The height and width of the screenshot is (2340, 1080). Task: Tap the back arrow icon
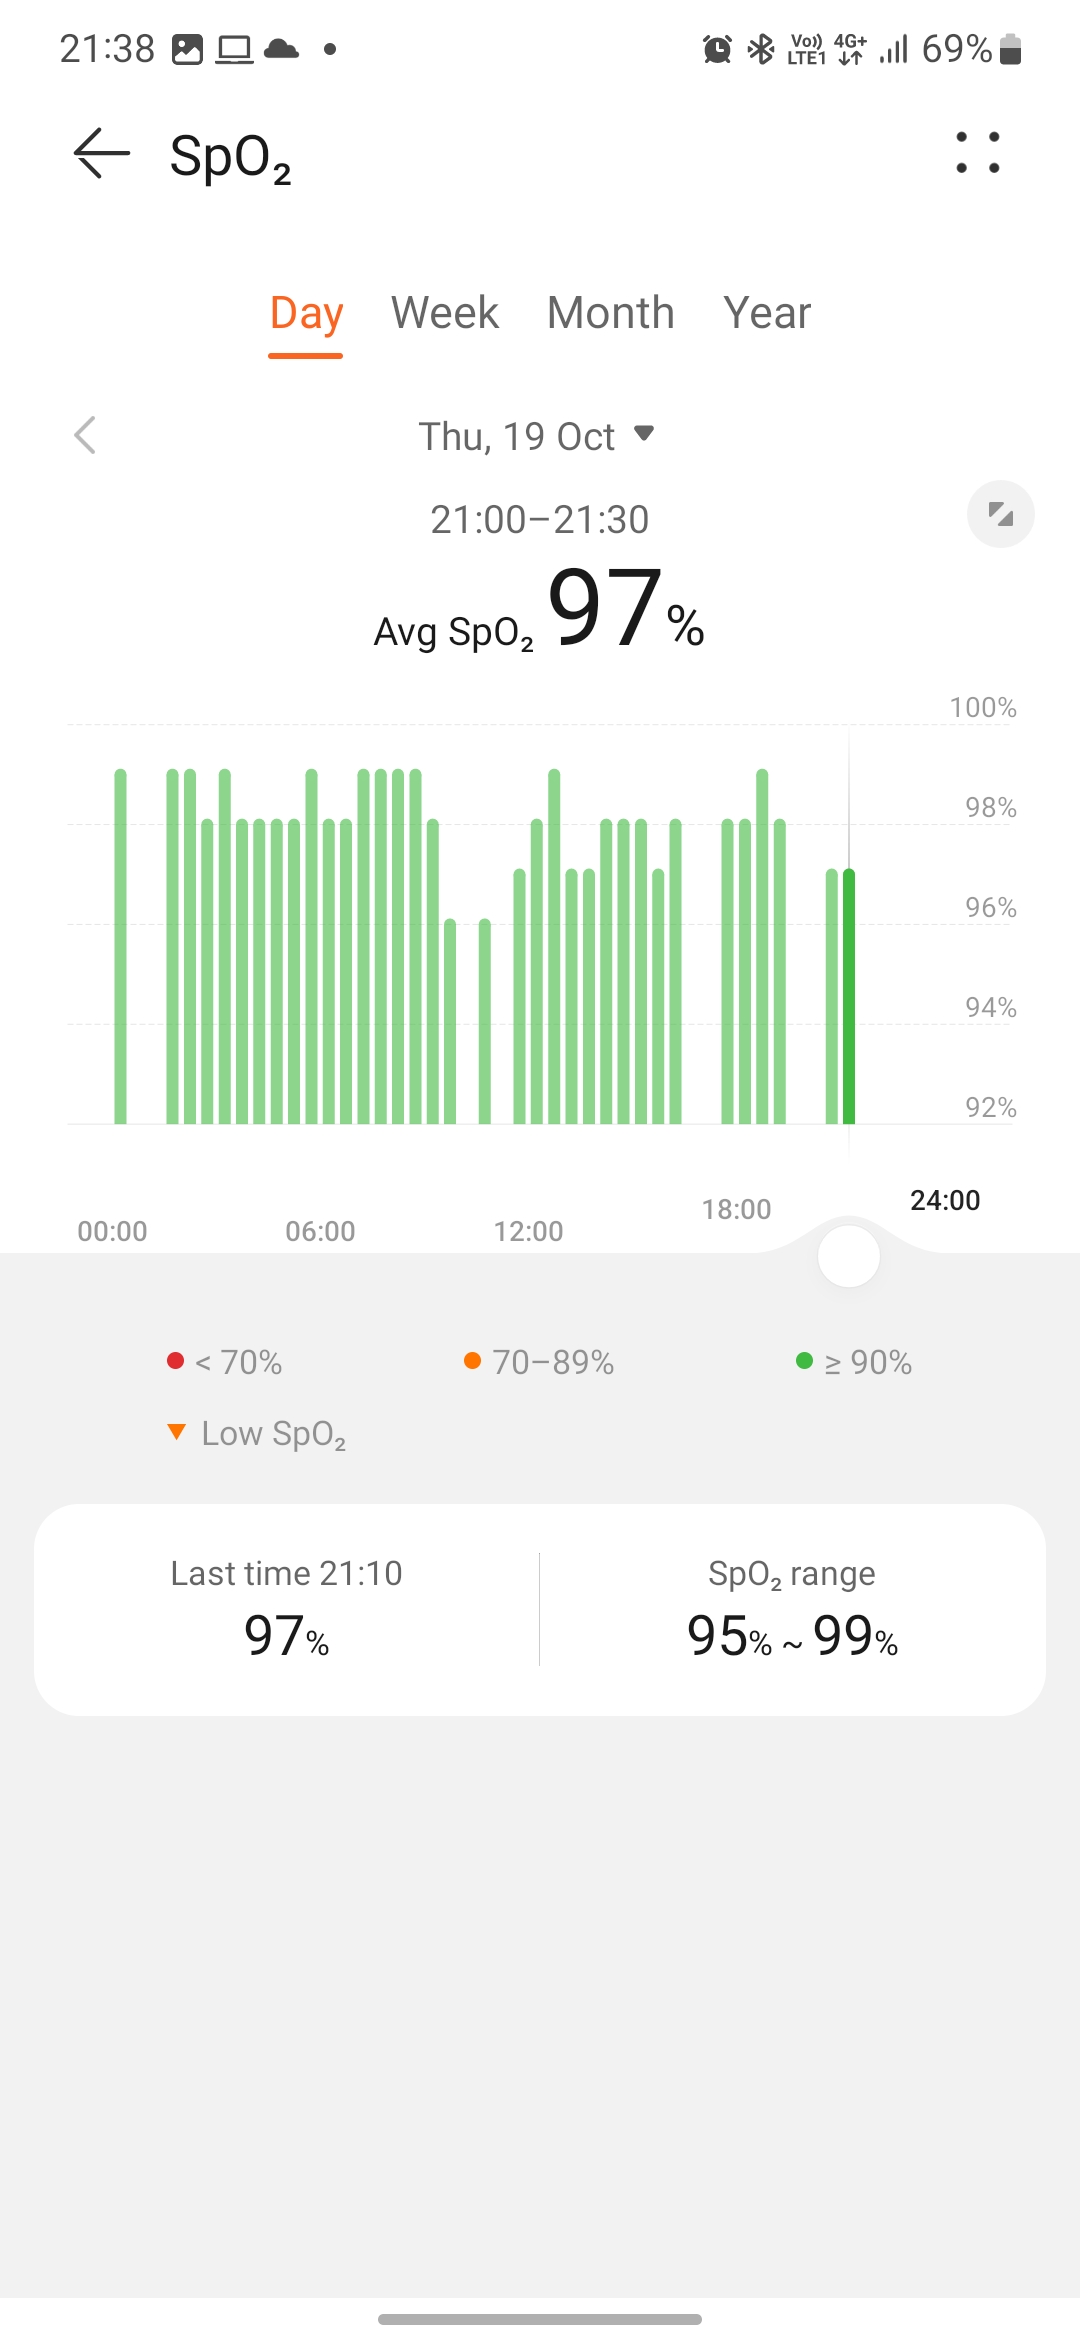click(102, 154)
